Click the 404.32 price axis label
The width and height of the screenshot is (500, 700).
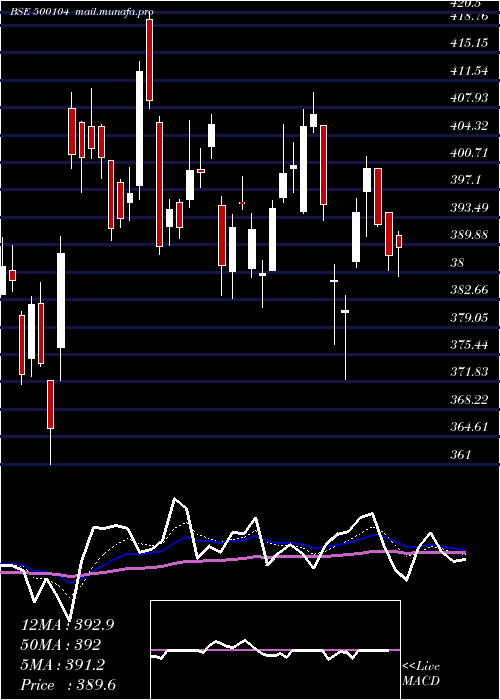tap(469, 126)
